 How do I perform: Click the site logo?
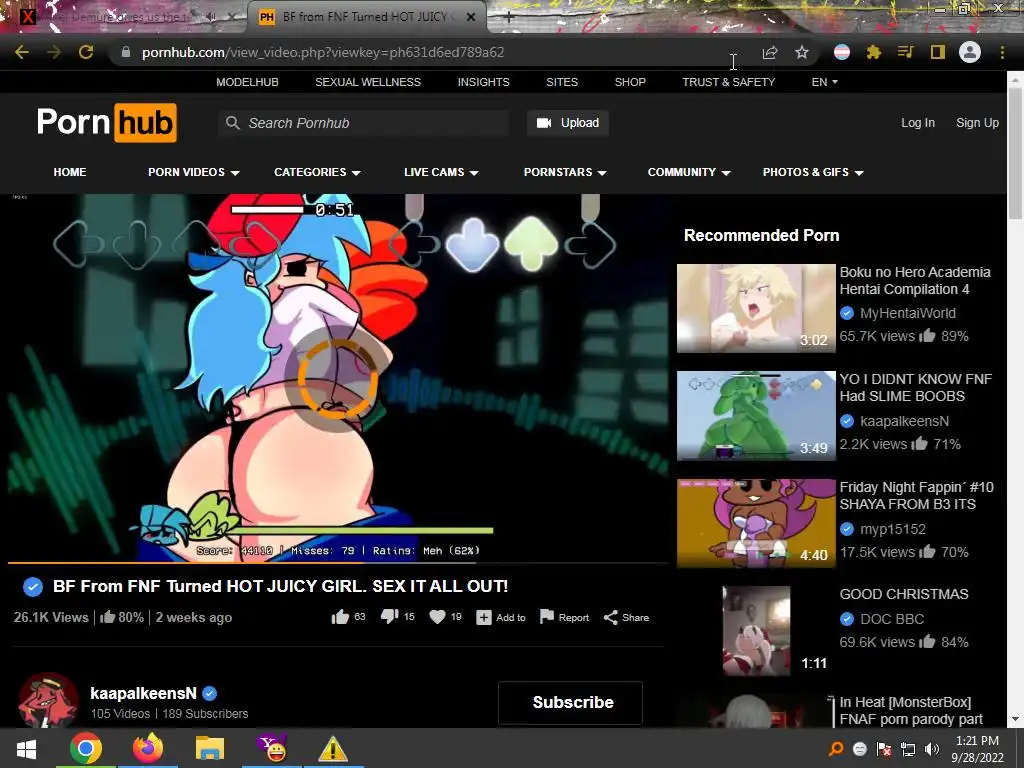106,123
